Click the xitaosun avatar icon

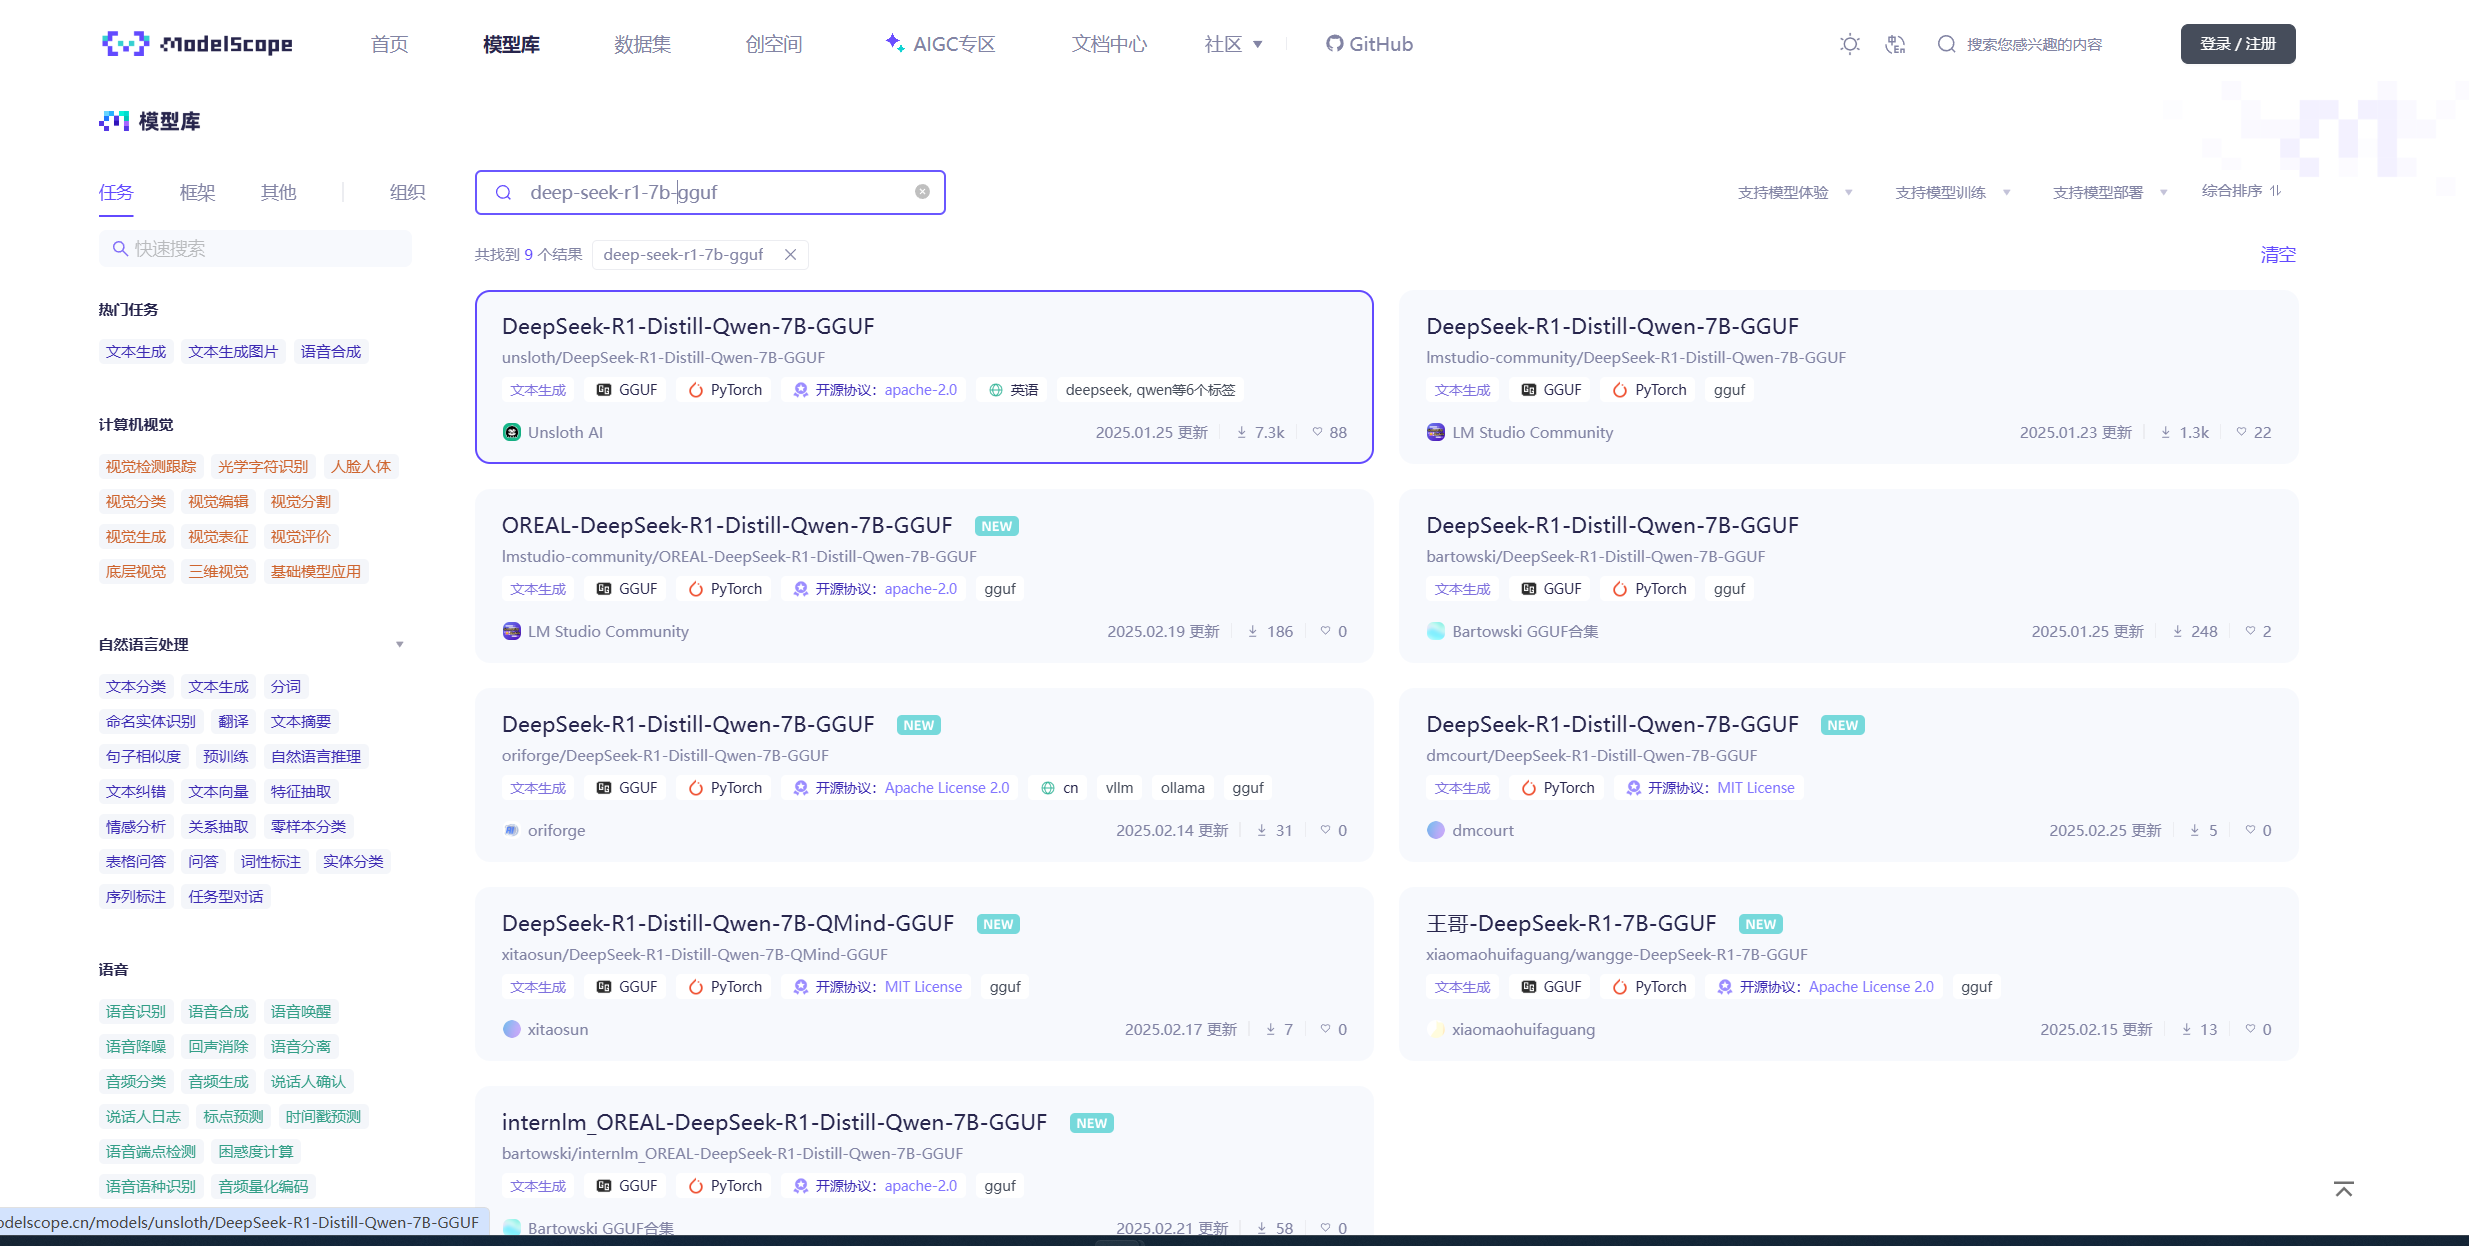(x=512, y=1029)
